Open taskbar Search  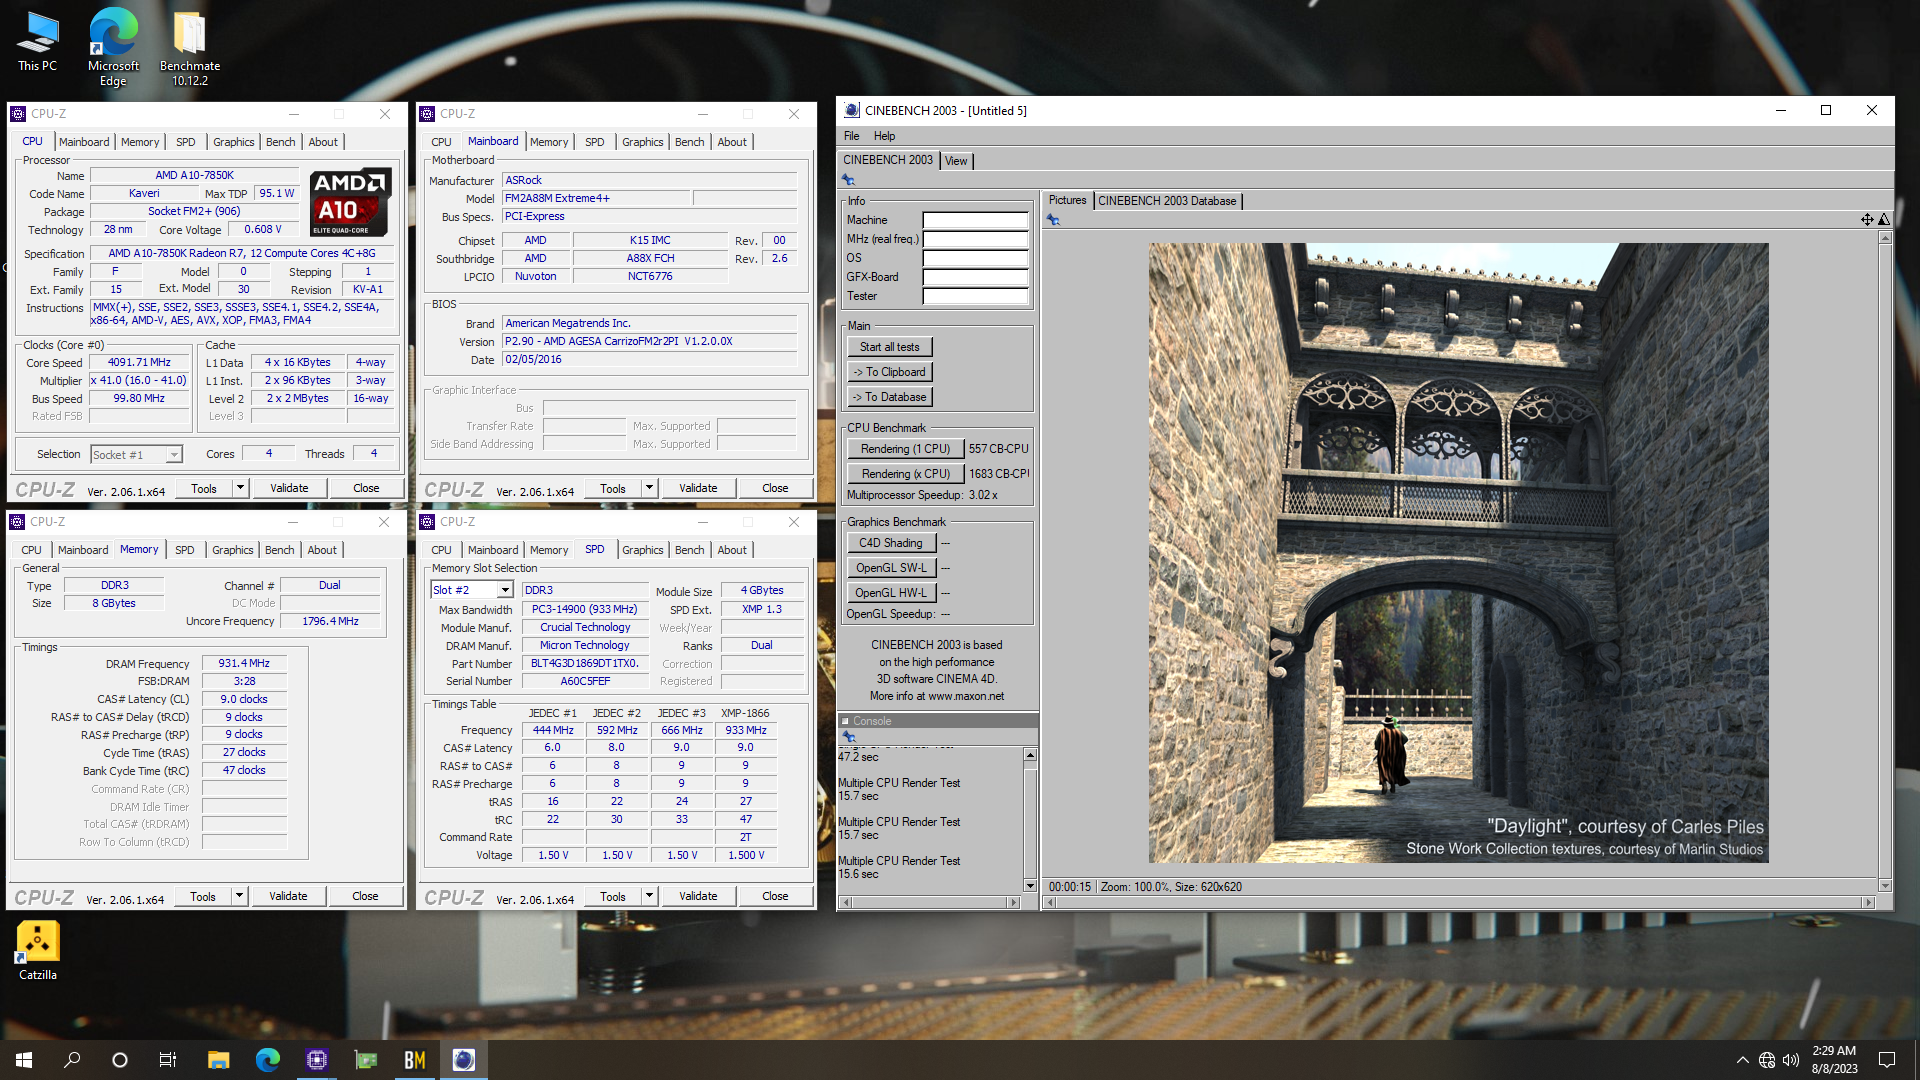(72, 1060)
